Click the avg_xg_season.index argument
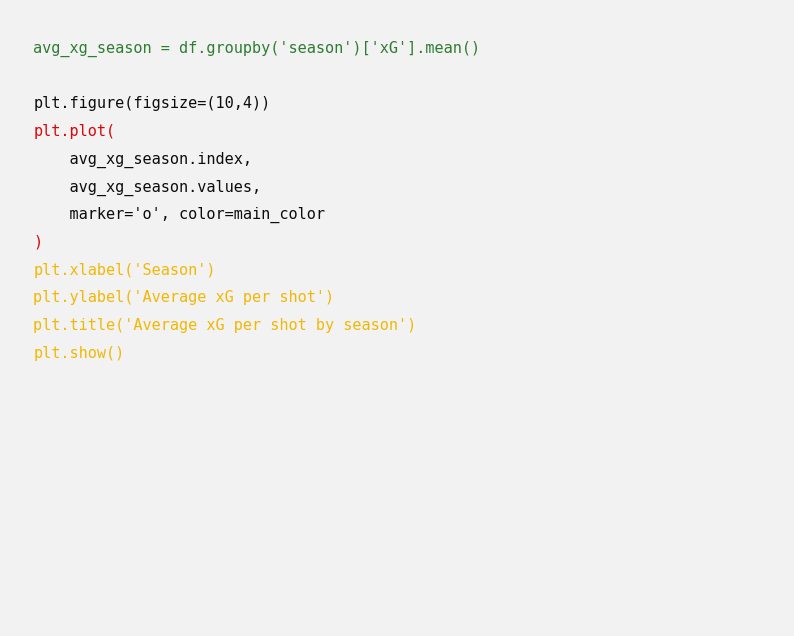Screen dimensions: 794x636 point(160,159)
